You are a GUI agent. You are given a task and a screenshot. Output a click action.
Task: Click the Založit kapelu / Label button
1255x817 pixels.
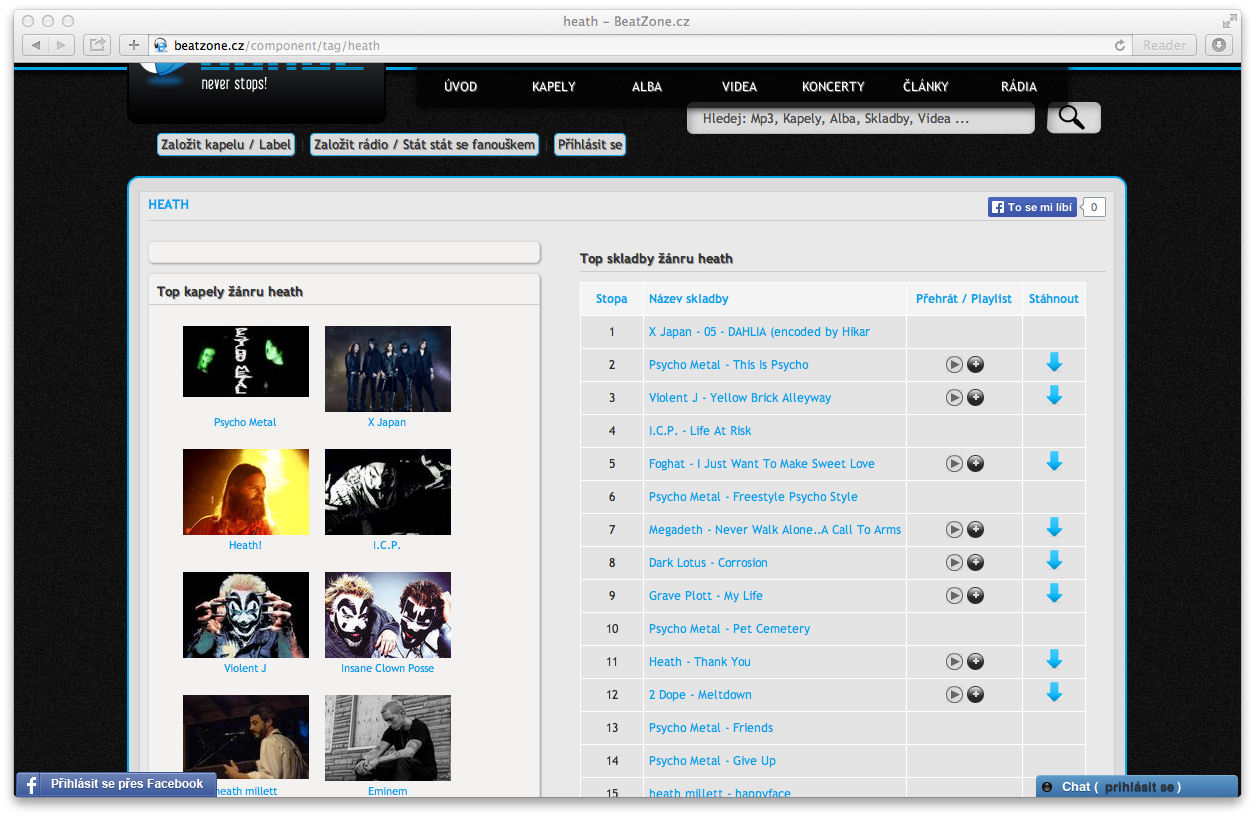coord(226,145)
